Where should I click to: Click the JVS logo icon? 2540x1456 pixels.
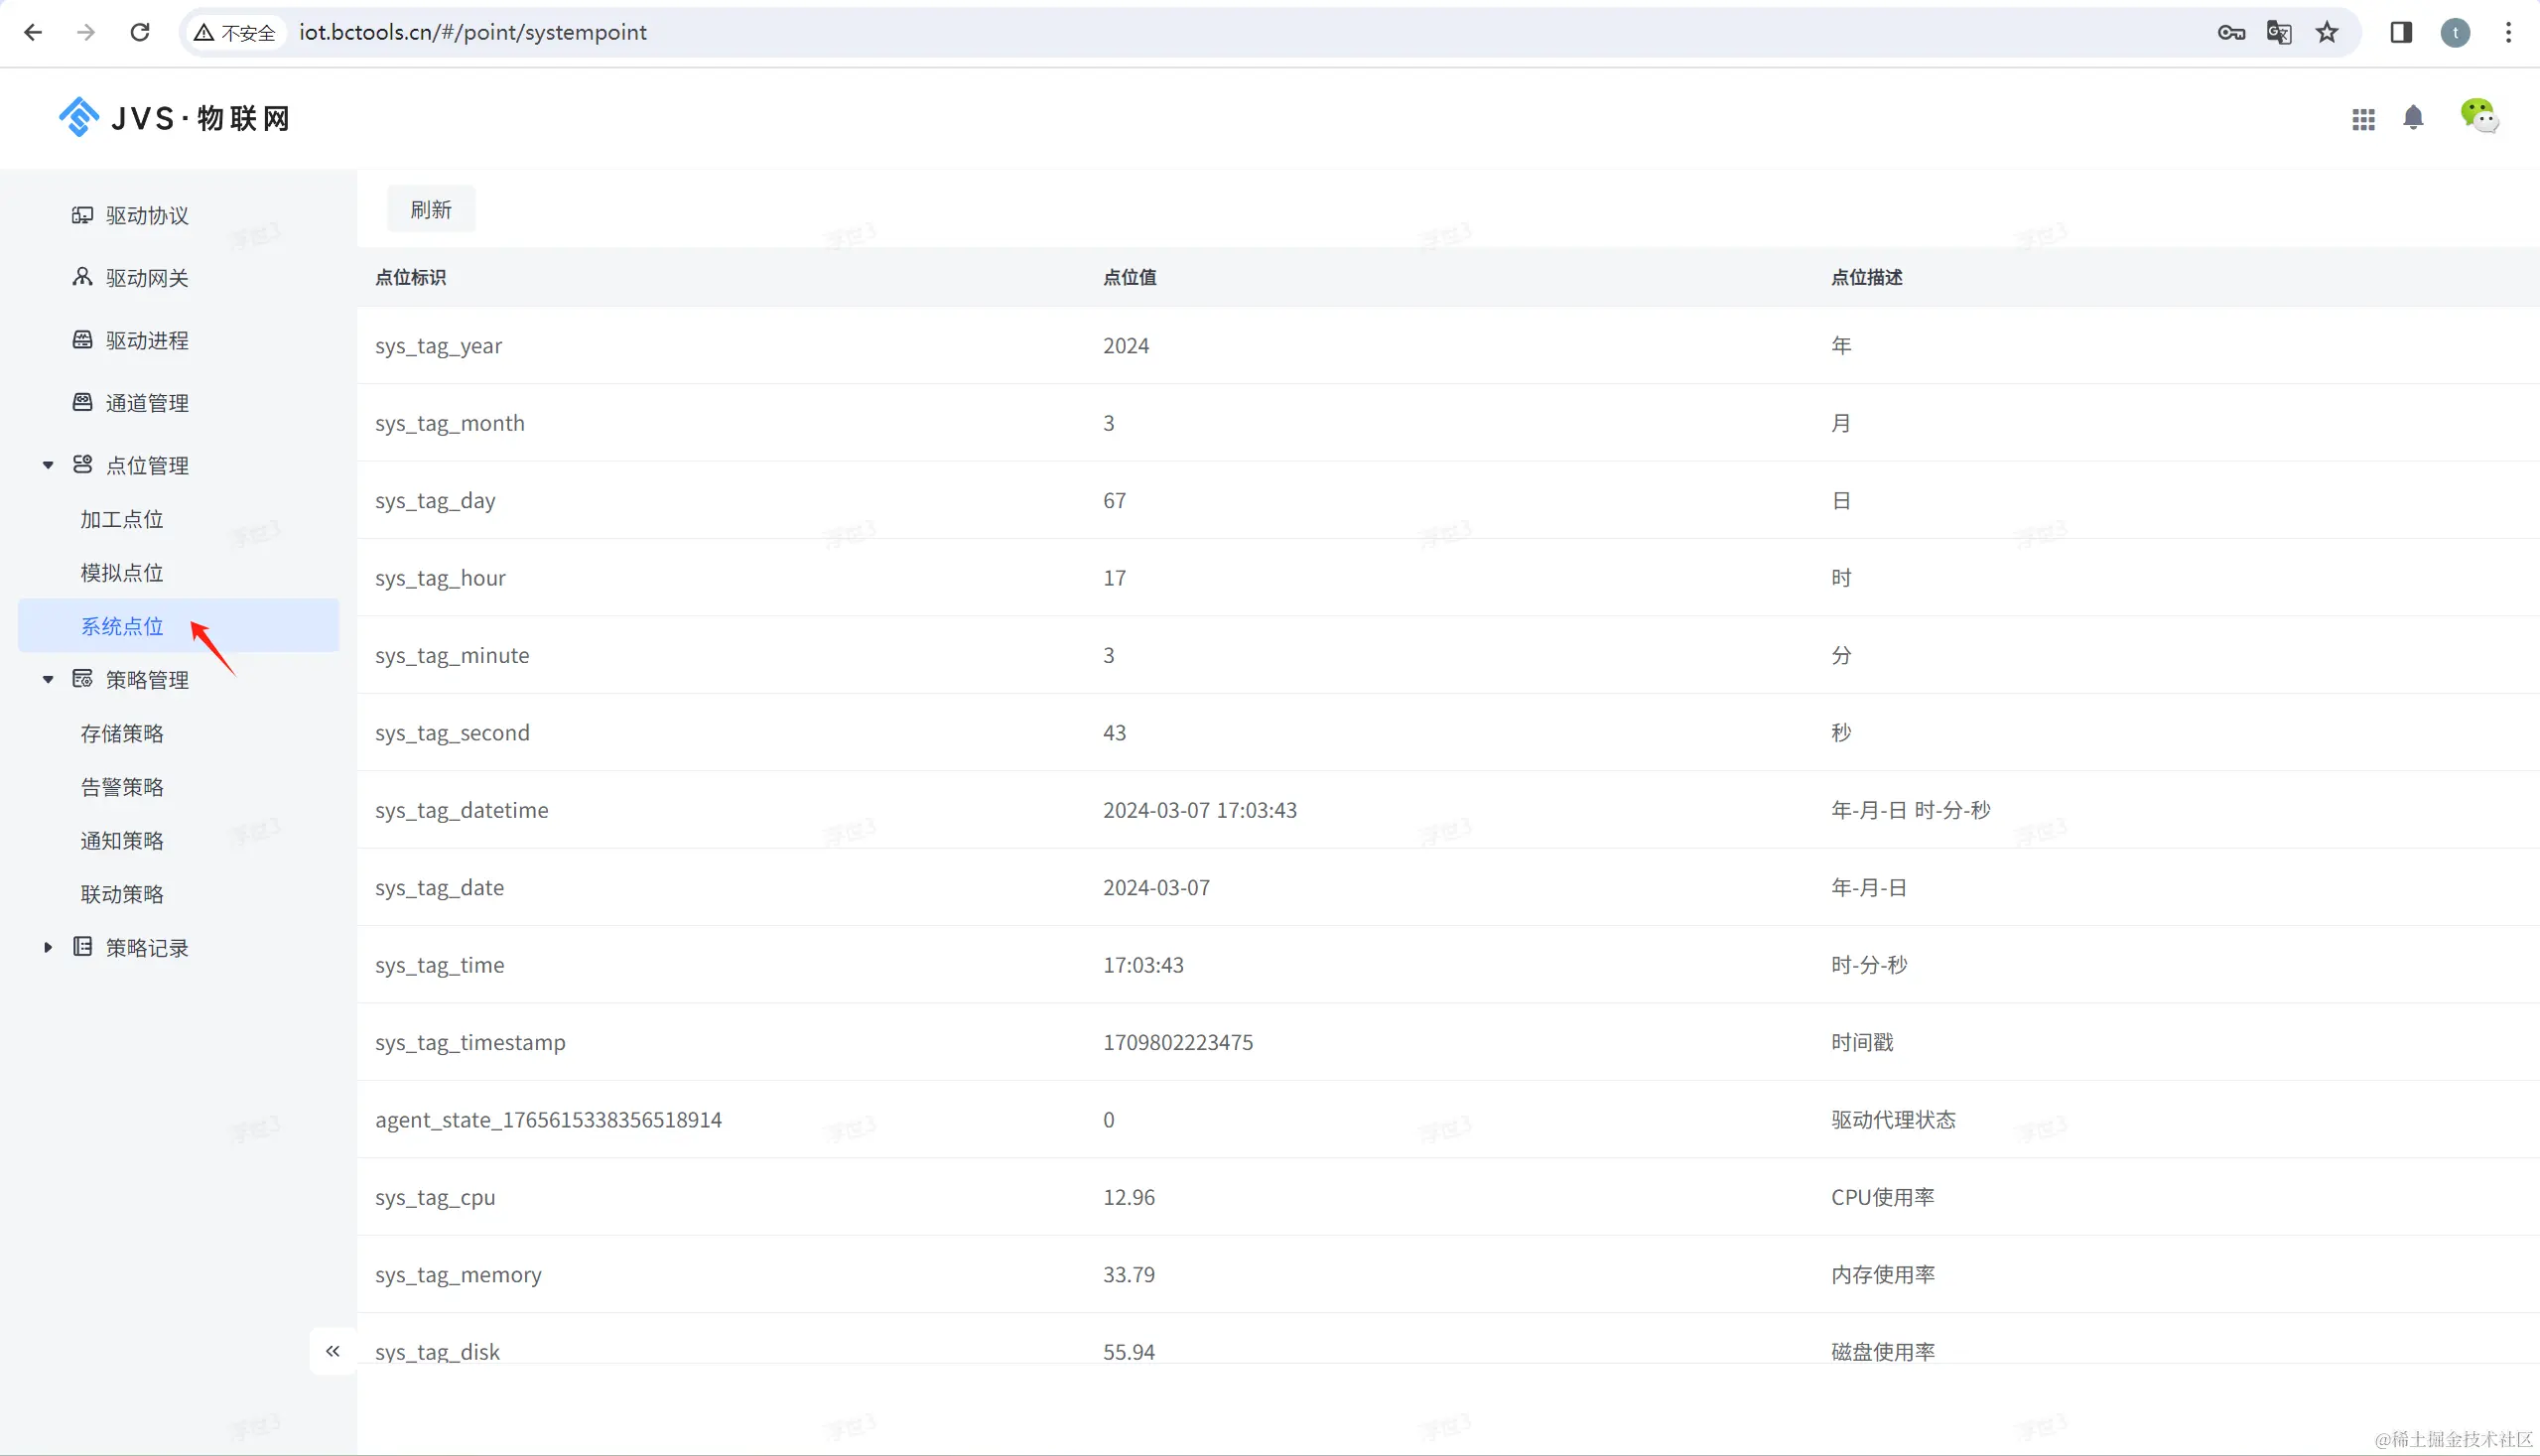click(79, 117)
